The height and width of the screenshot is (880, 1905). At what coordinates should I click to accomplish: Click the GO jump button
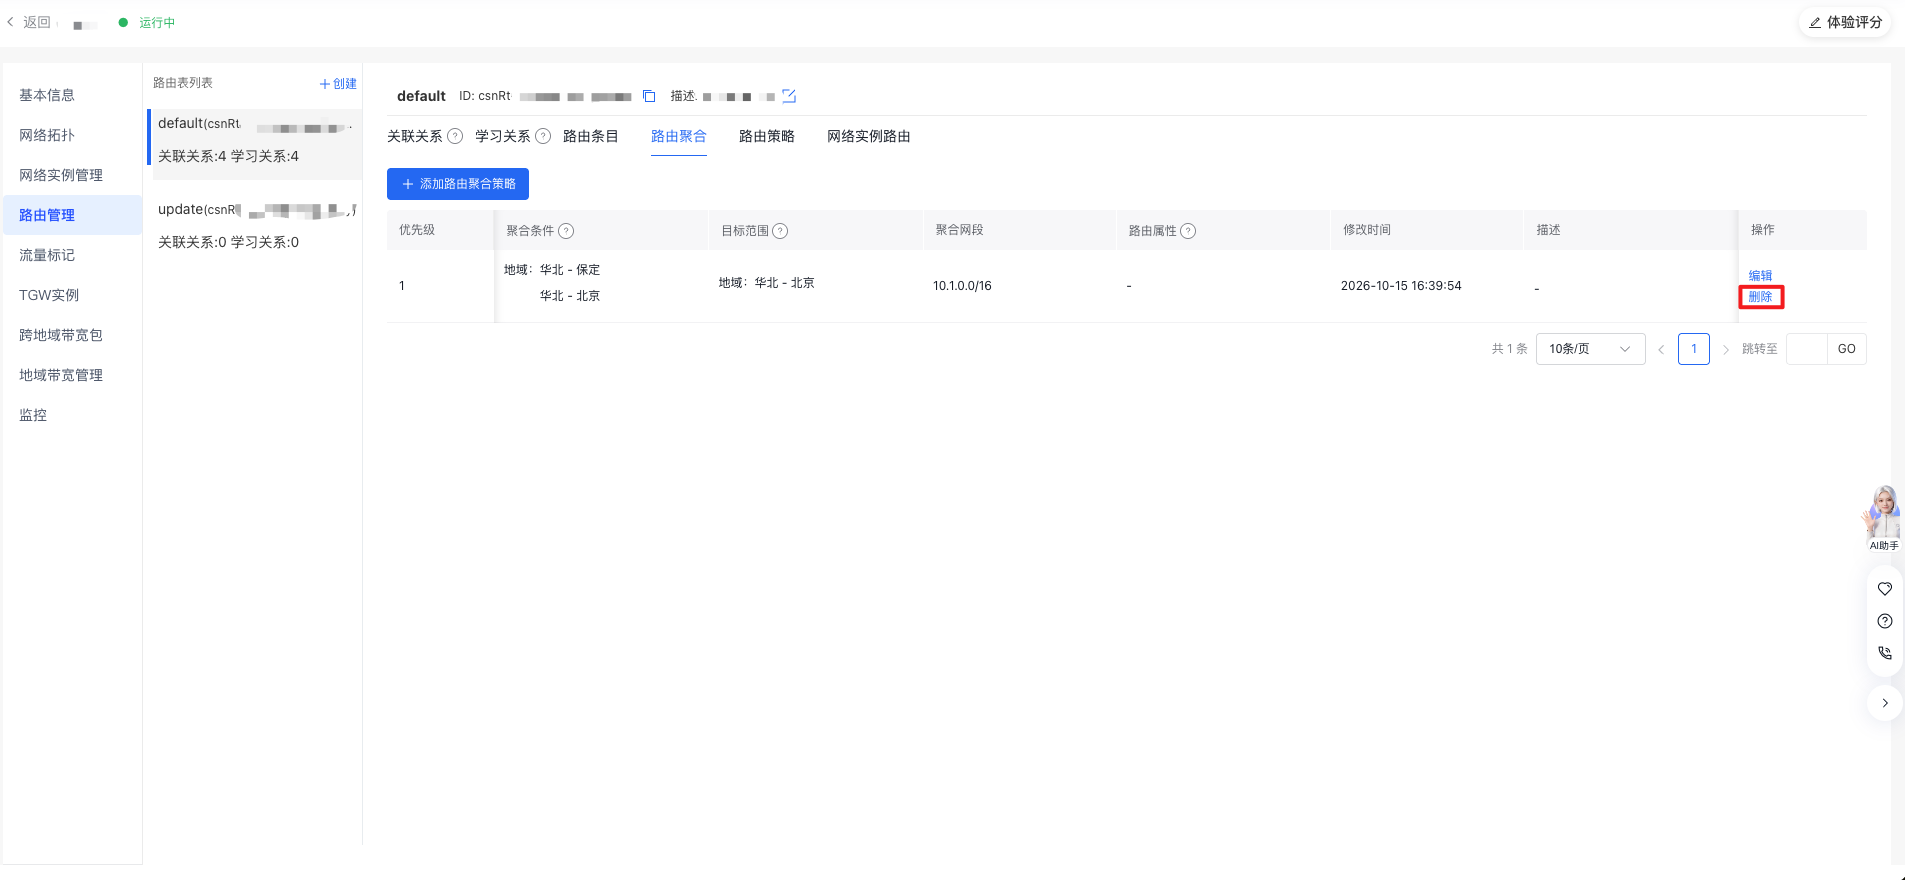coord(1846,349)
